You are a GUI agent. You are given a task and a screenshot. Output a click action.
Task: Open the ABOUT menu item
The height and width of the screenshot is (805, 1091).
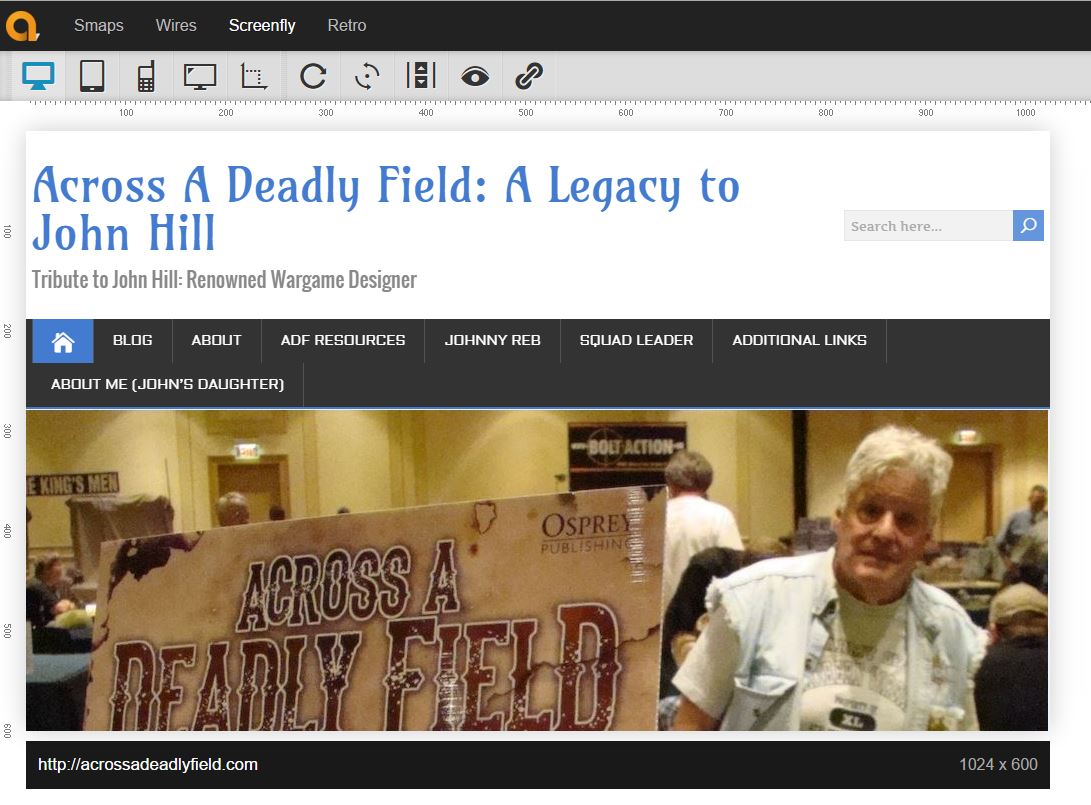216,340
